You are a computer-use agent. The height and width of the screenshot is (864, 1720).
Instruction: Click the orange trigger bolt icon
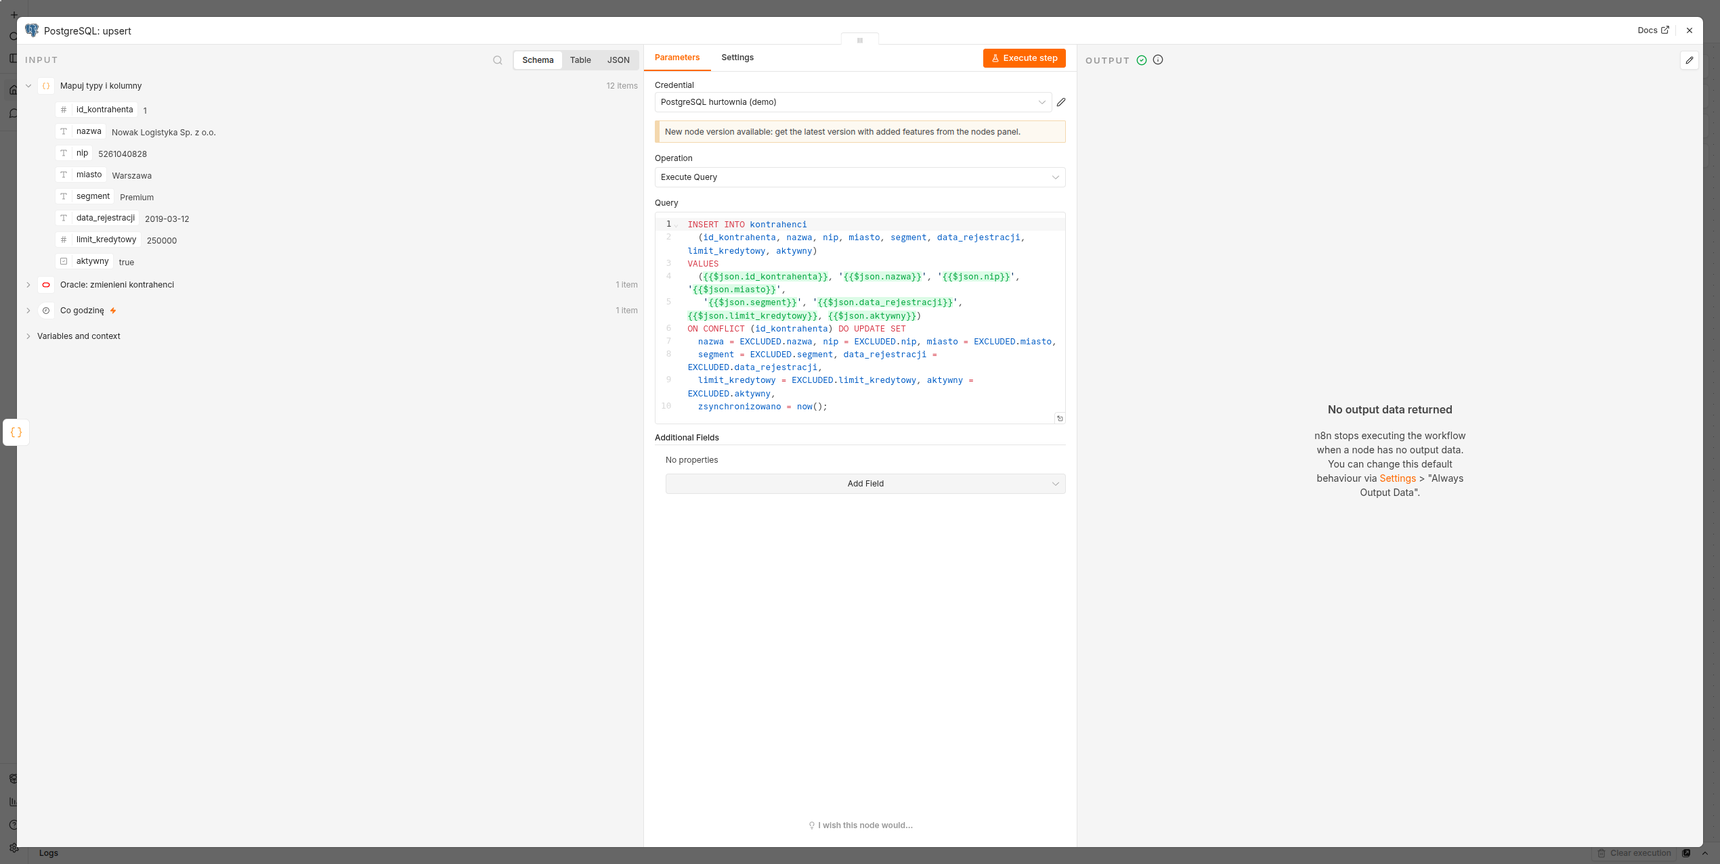tap(113, 311)
